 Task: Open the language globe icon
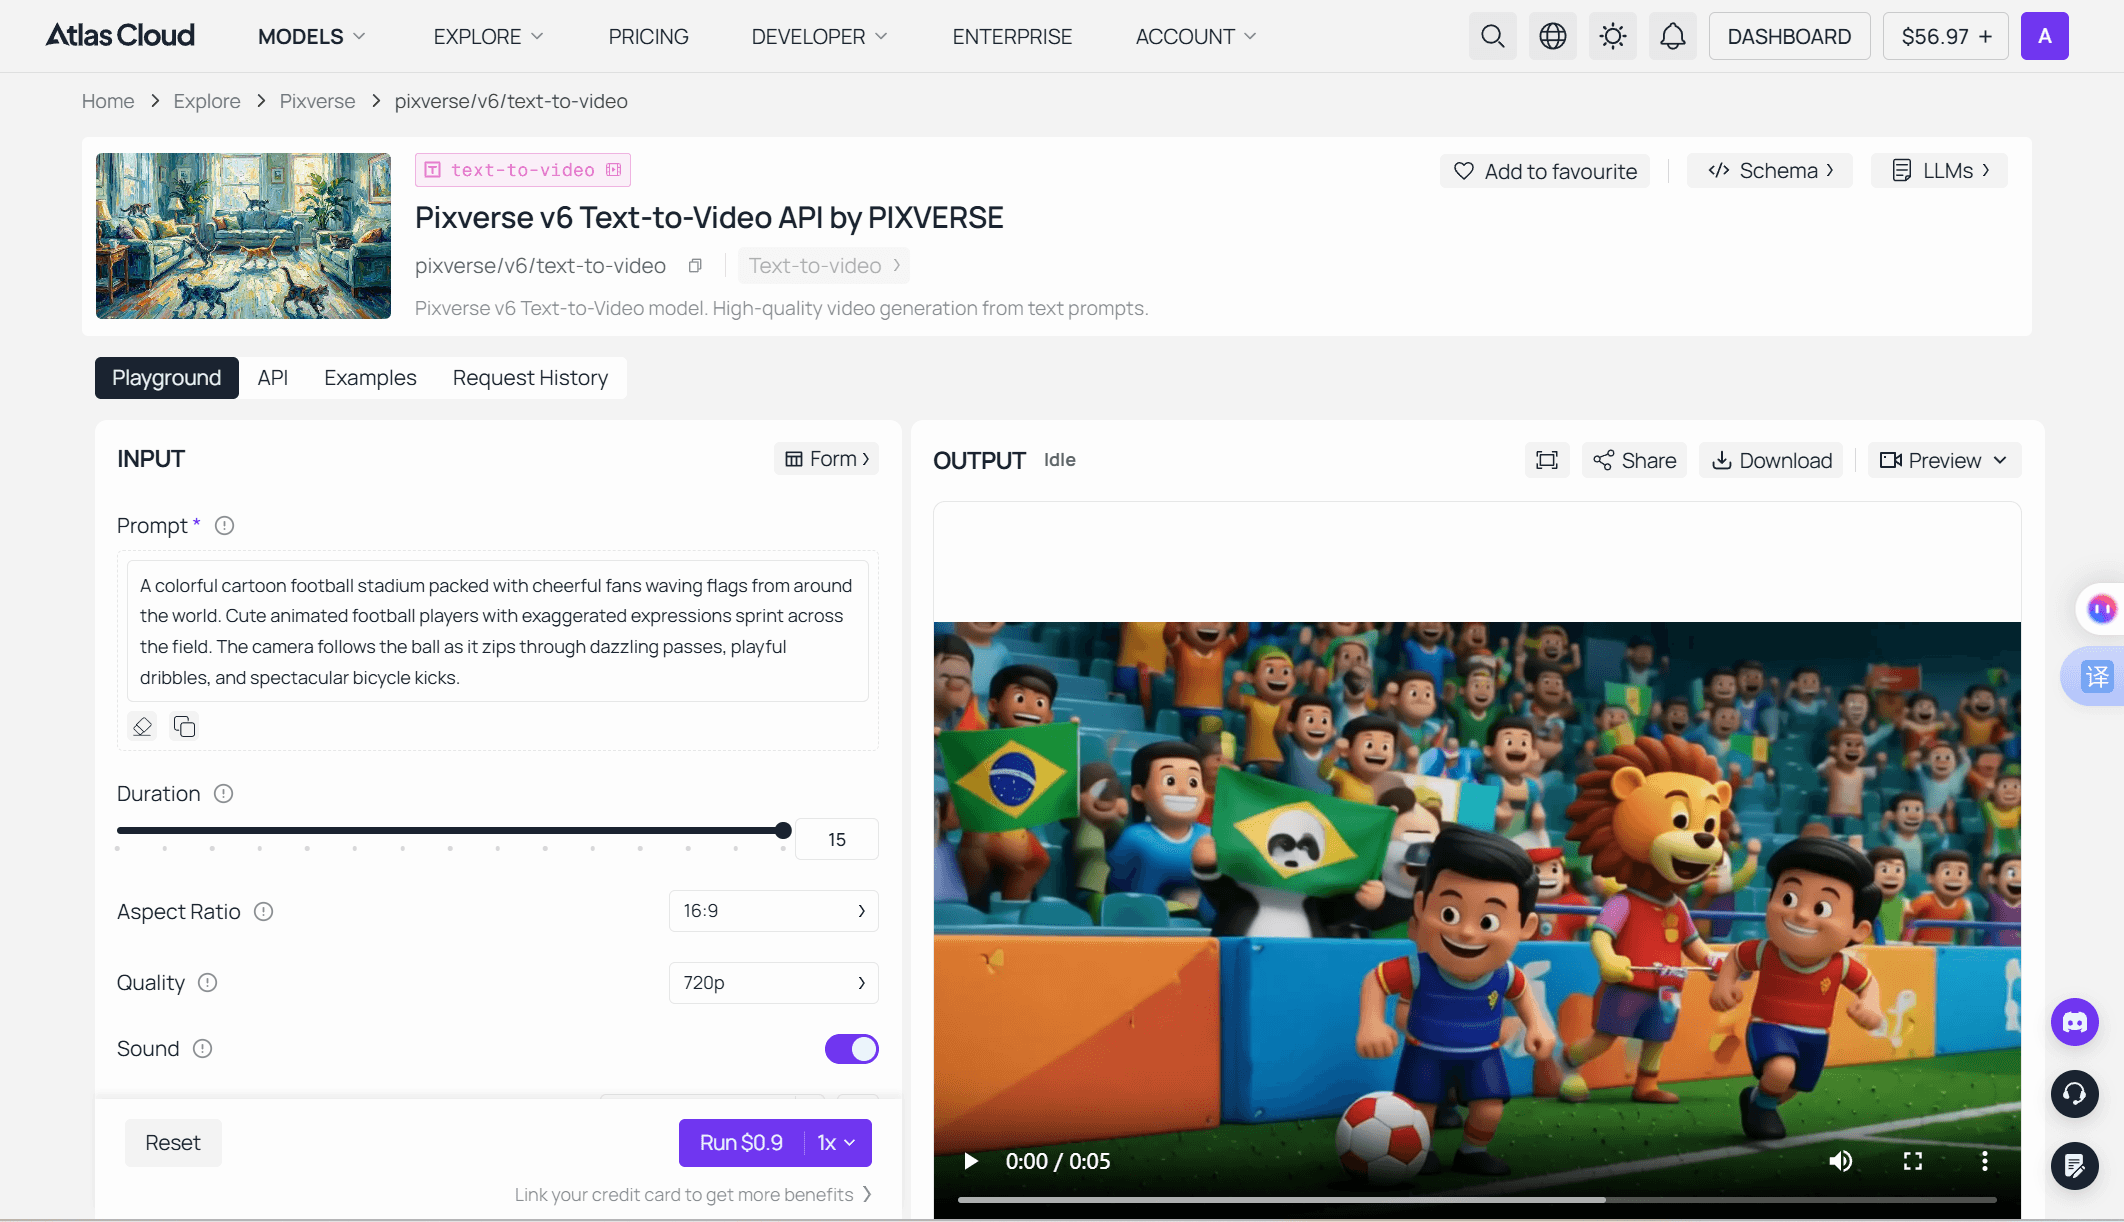point(1552,36)
